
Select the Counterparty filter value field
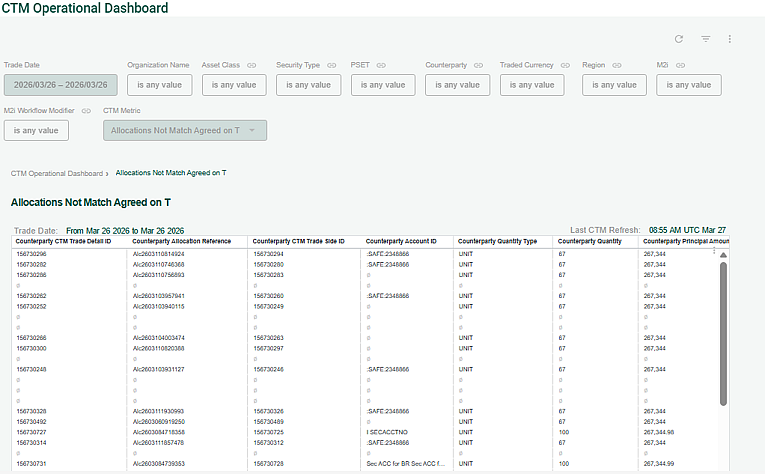coord(457,85)
